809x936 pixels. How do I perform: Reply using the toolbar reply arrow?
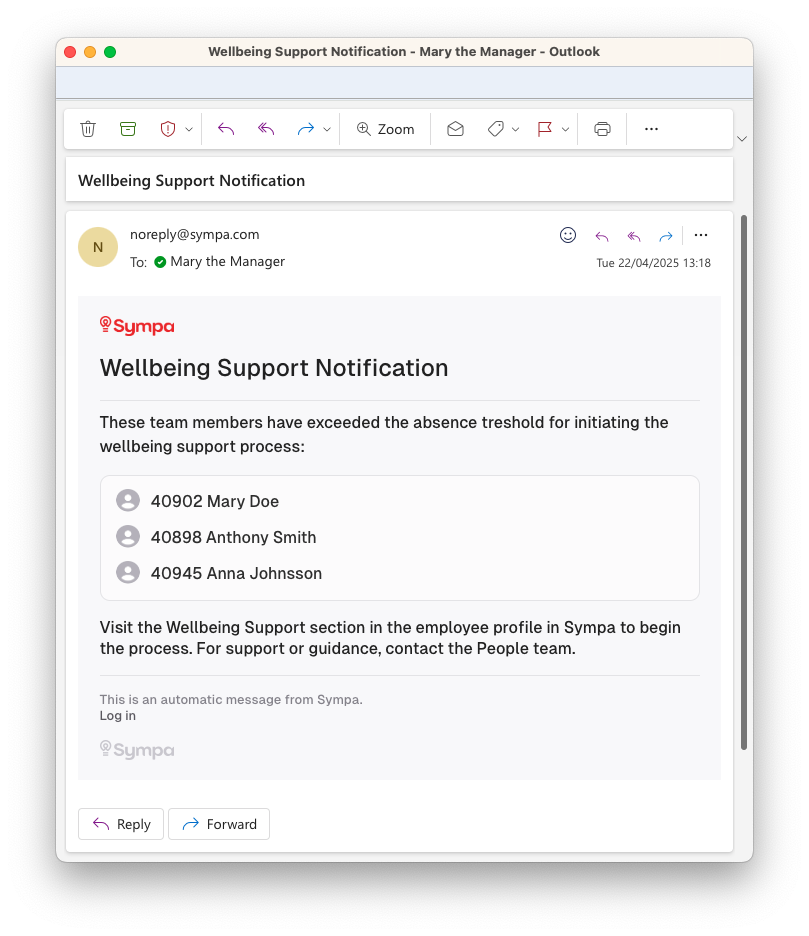pyautogui.click(x=226, y=129)
